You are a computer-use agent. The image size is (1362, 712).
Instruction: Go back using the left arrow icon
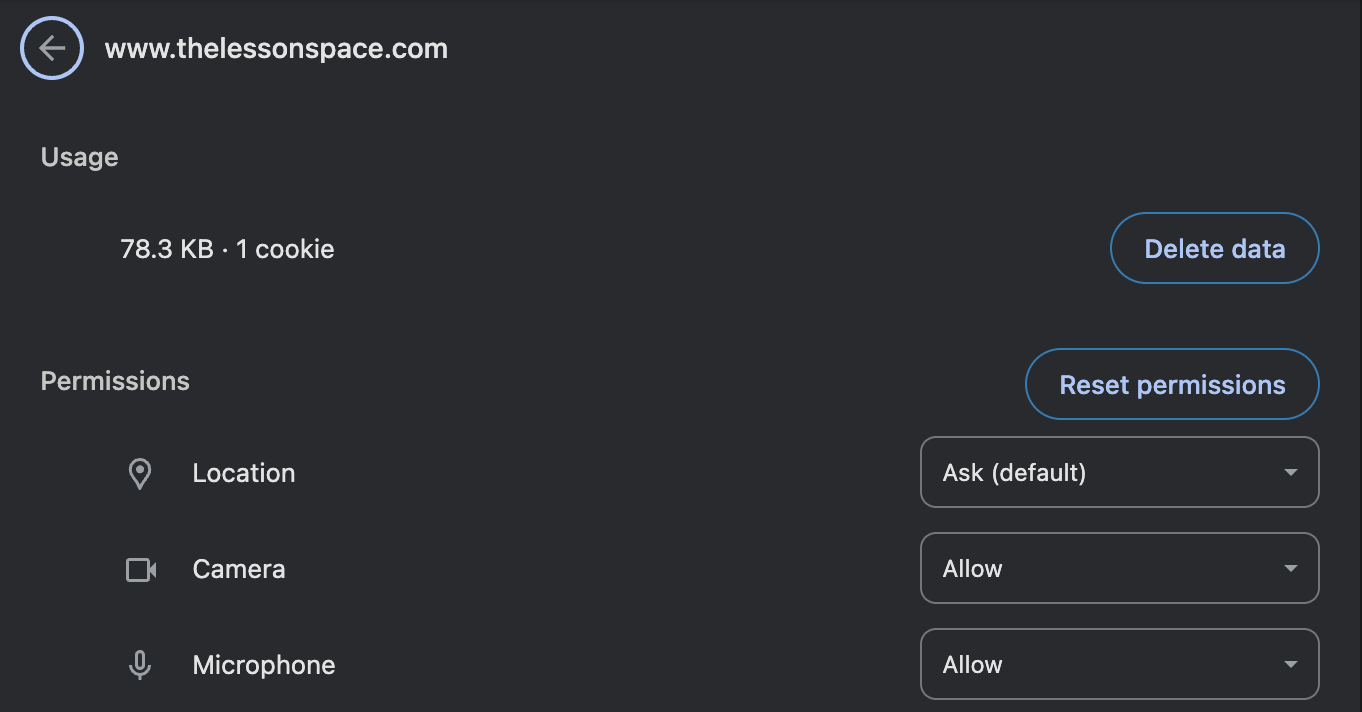pos(52,49)
